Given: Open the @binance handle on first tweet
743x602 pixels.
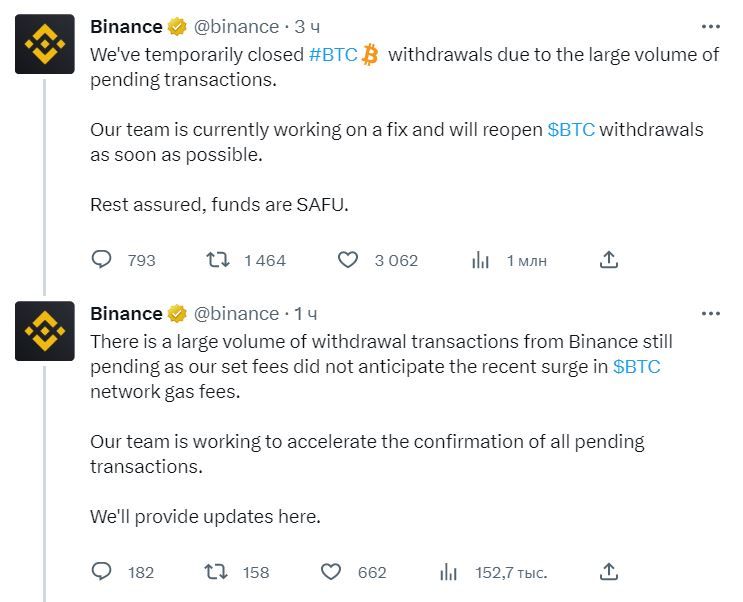Looking at the screenshot, I should 236,27.
